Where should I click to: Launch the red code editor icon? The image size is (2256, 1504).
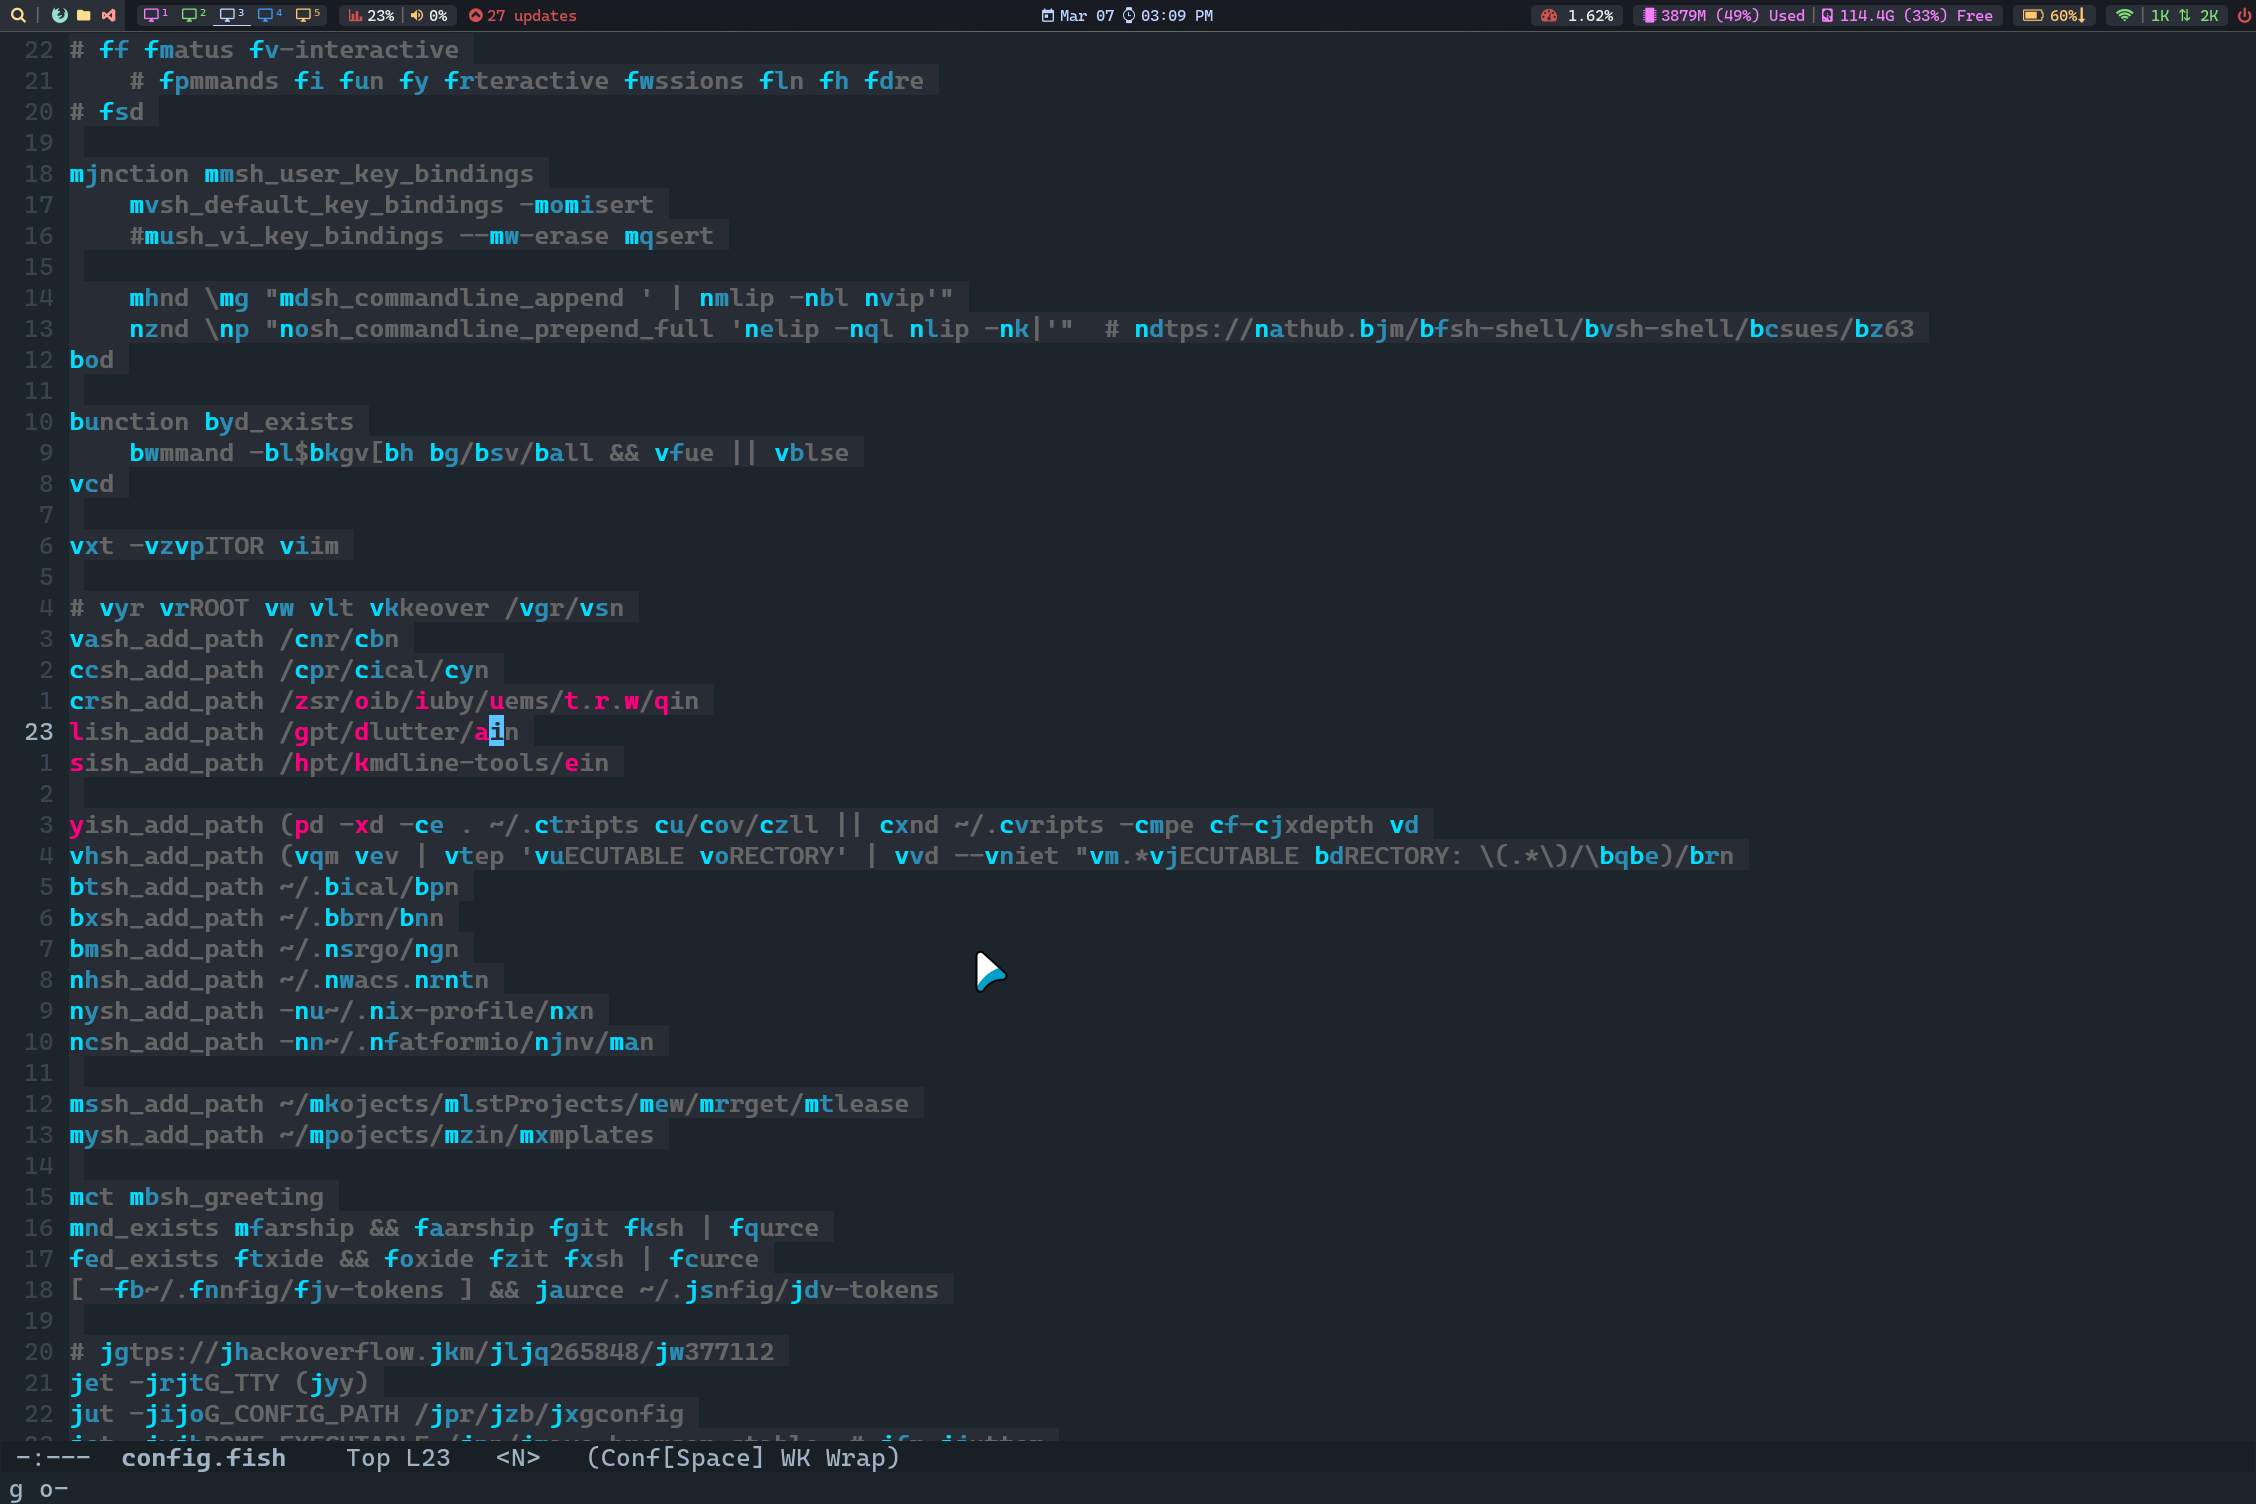click(108, 15)
